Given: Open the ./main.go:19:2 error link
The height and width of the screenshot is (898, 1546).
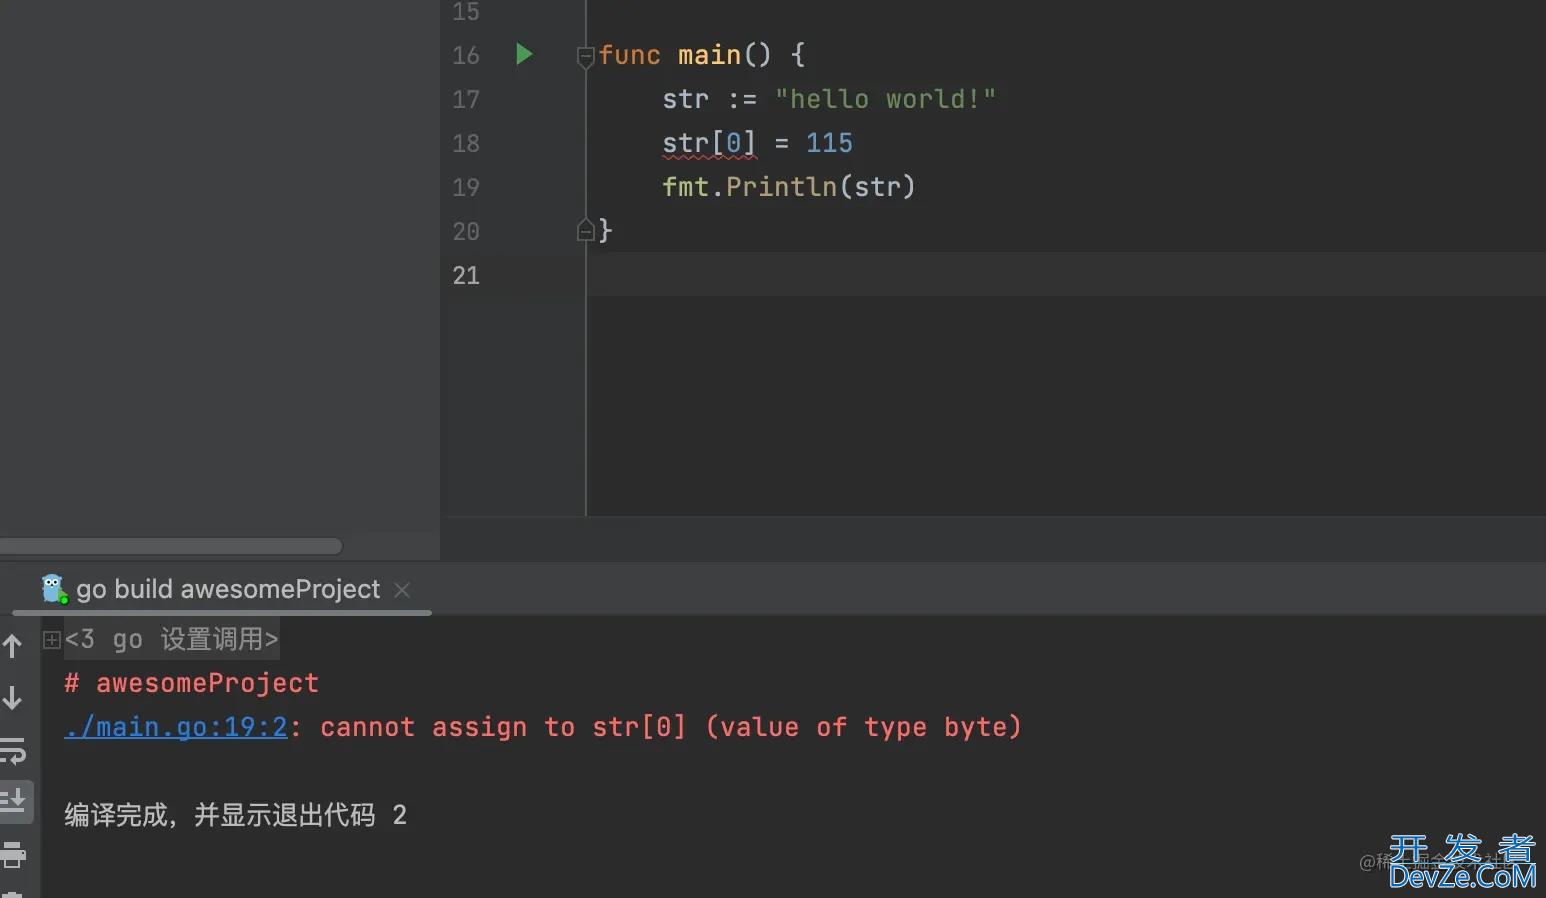Looking at the screenshot, I should (x=176, y=727).
